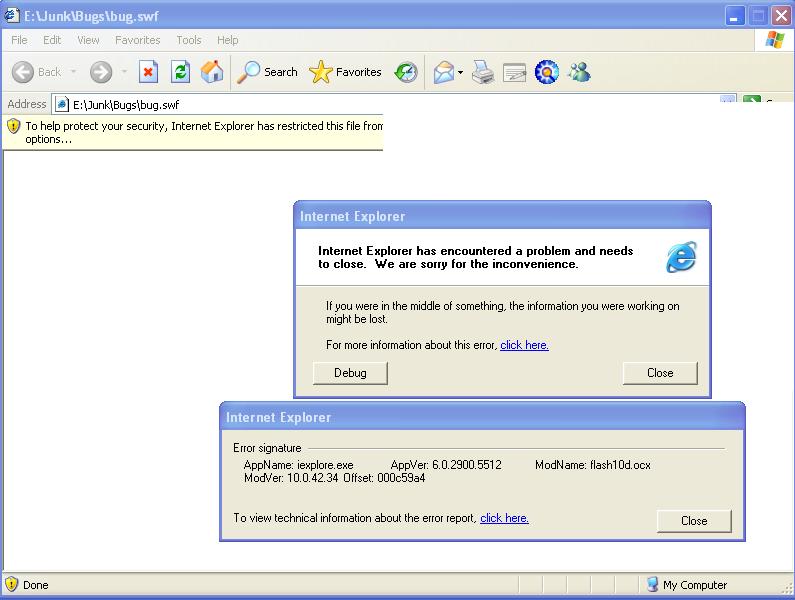The image size is (795, 600).
Task: Click the security information bar message
Action: 204,132
